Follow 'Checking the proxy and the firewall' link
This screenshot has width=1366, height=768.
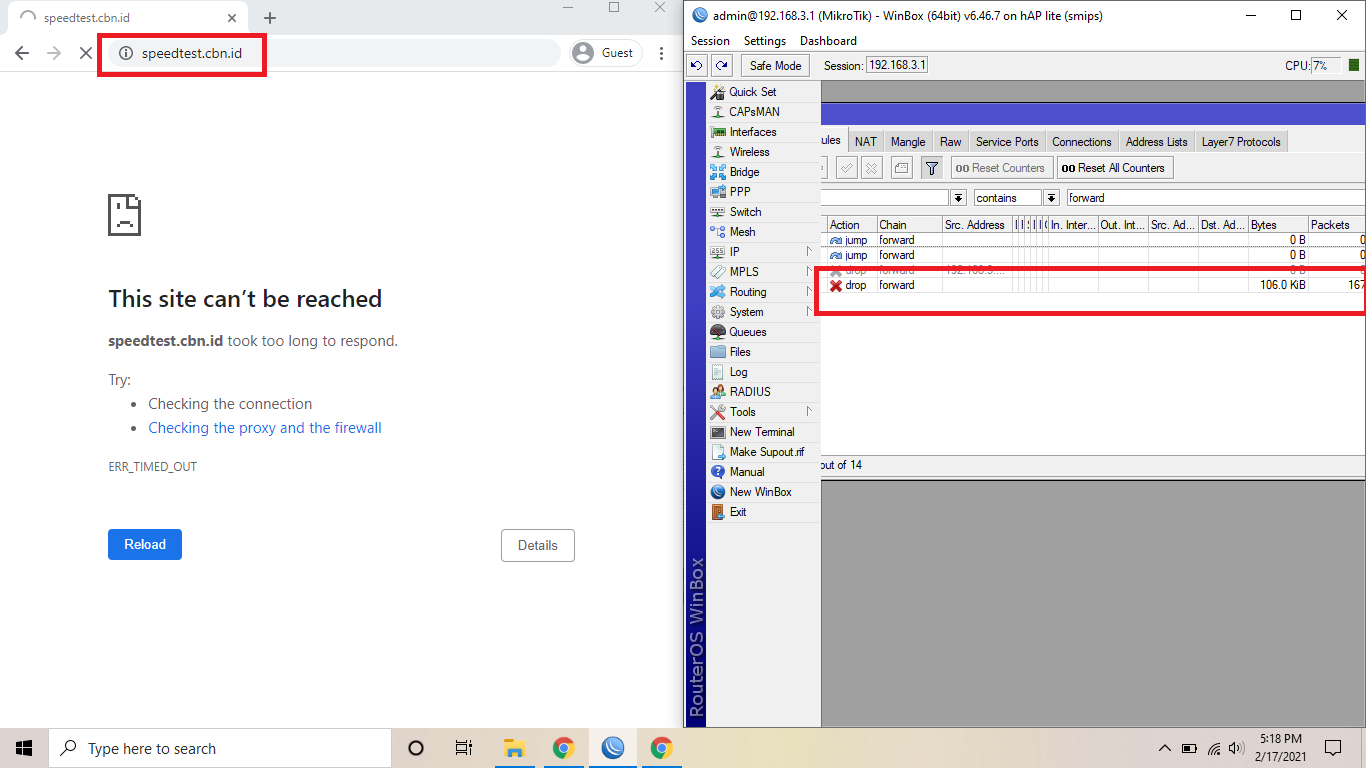point(265,428)
